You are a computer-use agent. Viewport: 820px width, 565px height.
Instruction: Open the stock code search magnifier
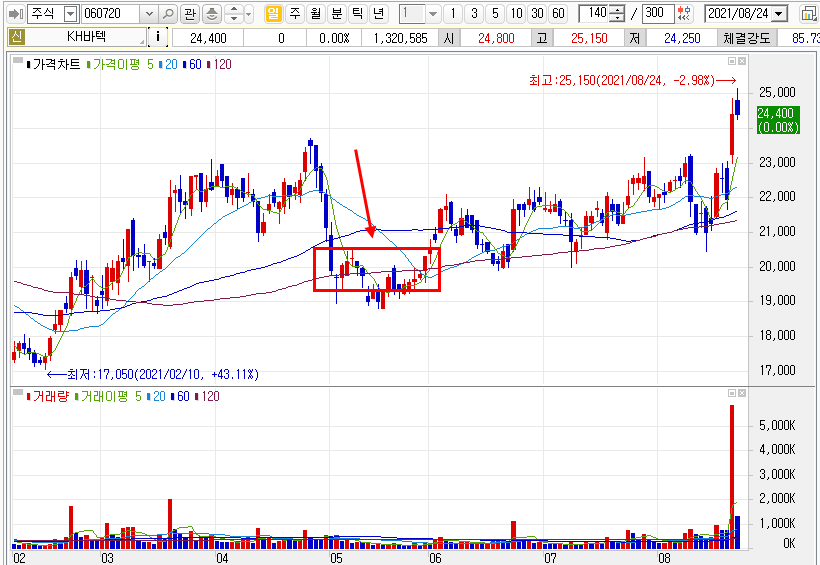tap(167, 14)
